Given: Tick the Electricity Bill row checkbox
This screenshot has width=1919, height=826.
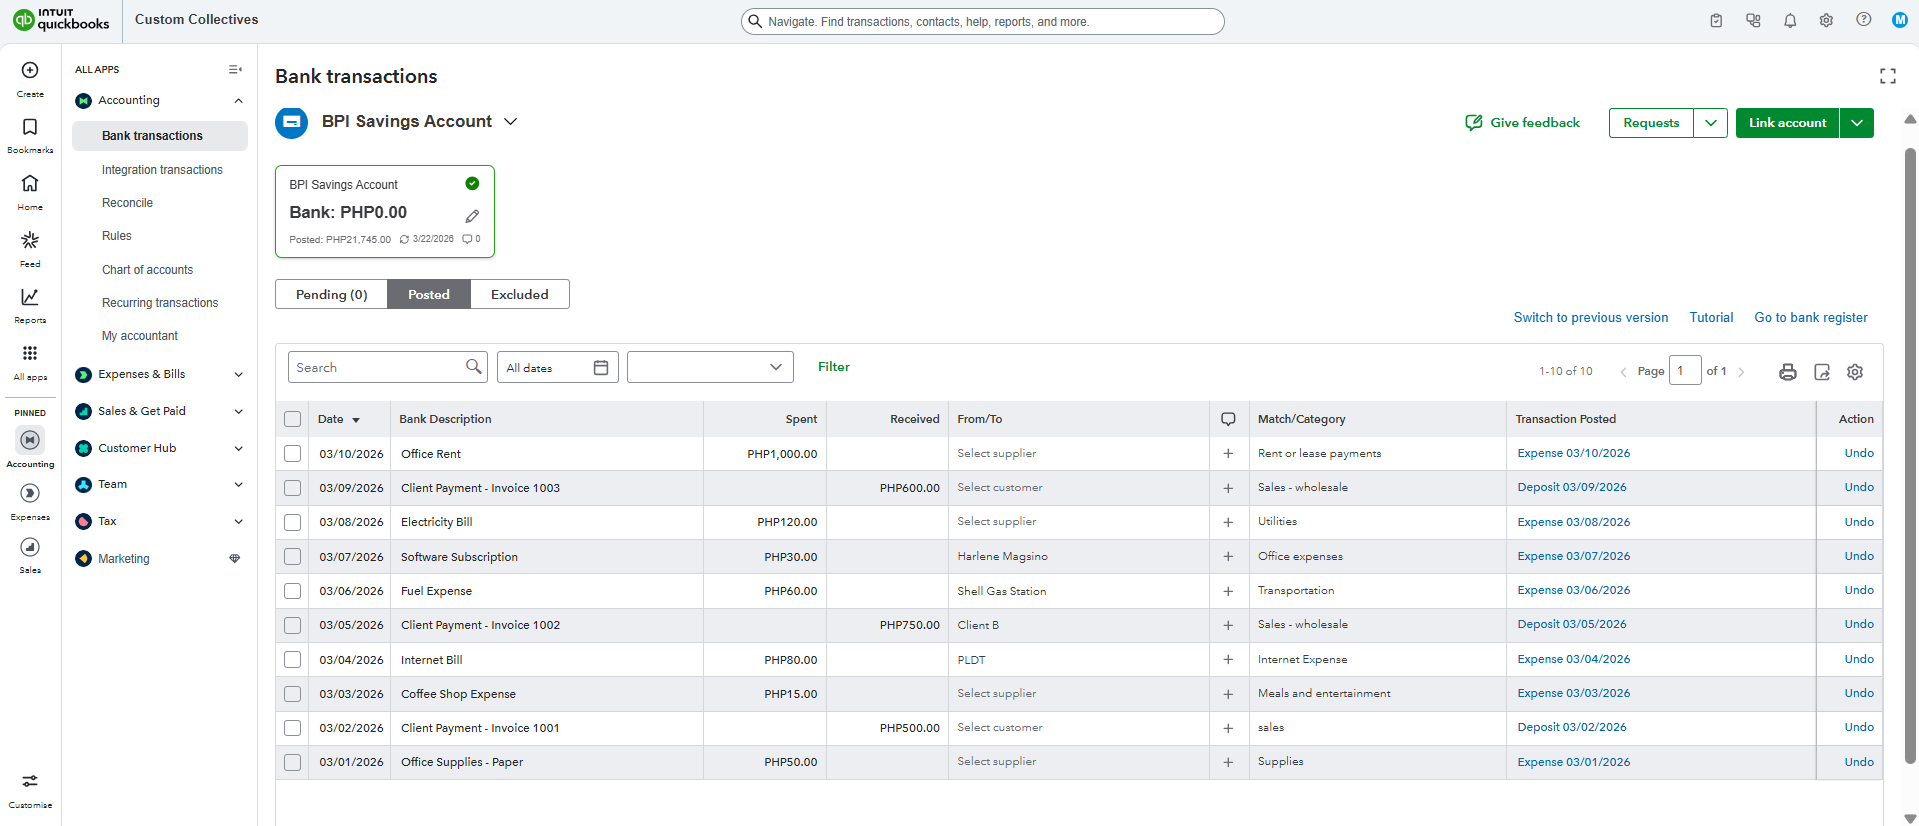Looking at the screenshot, I should 292,522.
